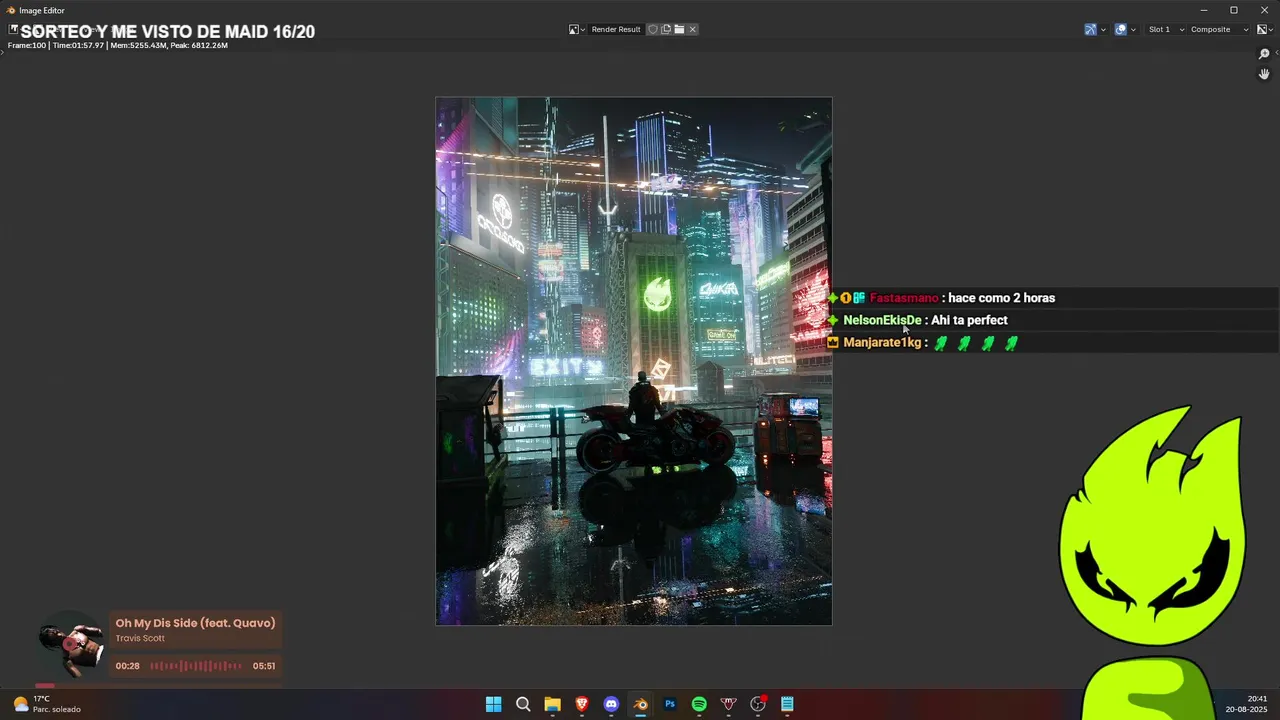This screenshot has height=720, width=1280.
Task: Open Windows taskbar search
Action: pyautogui.click(x=523, y=704)
